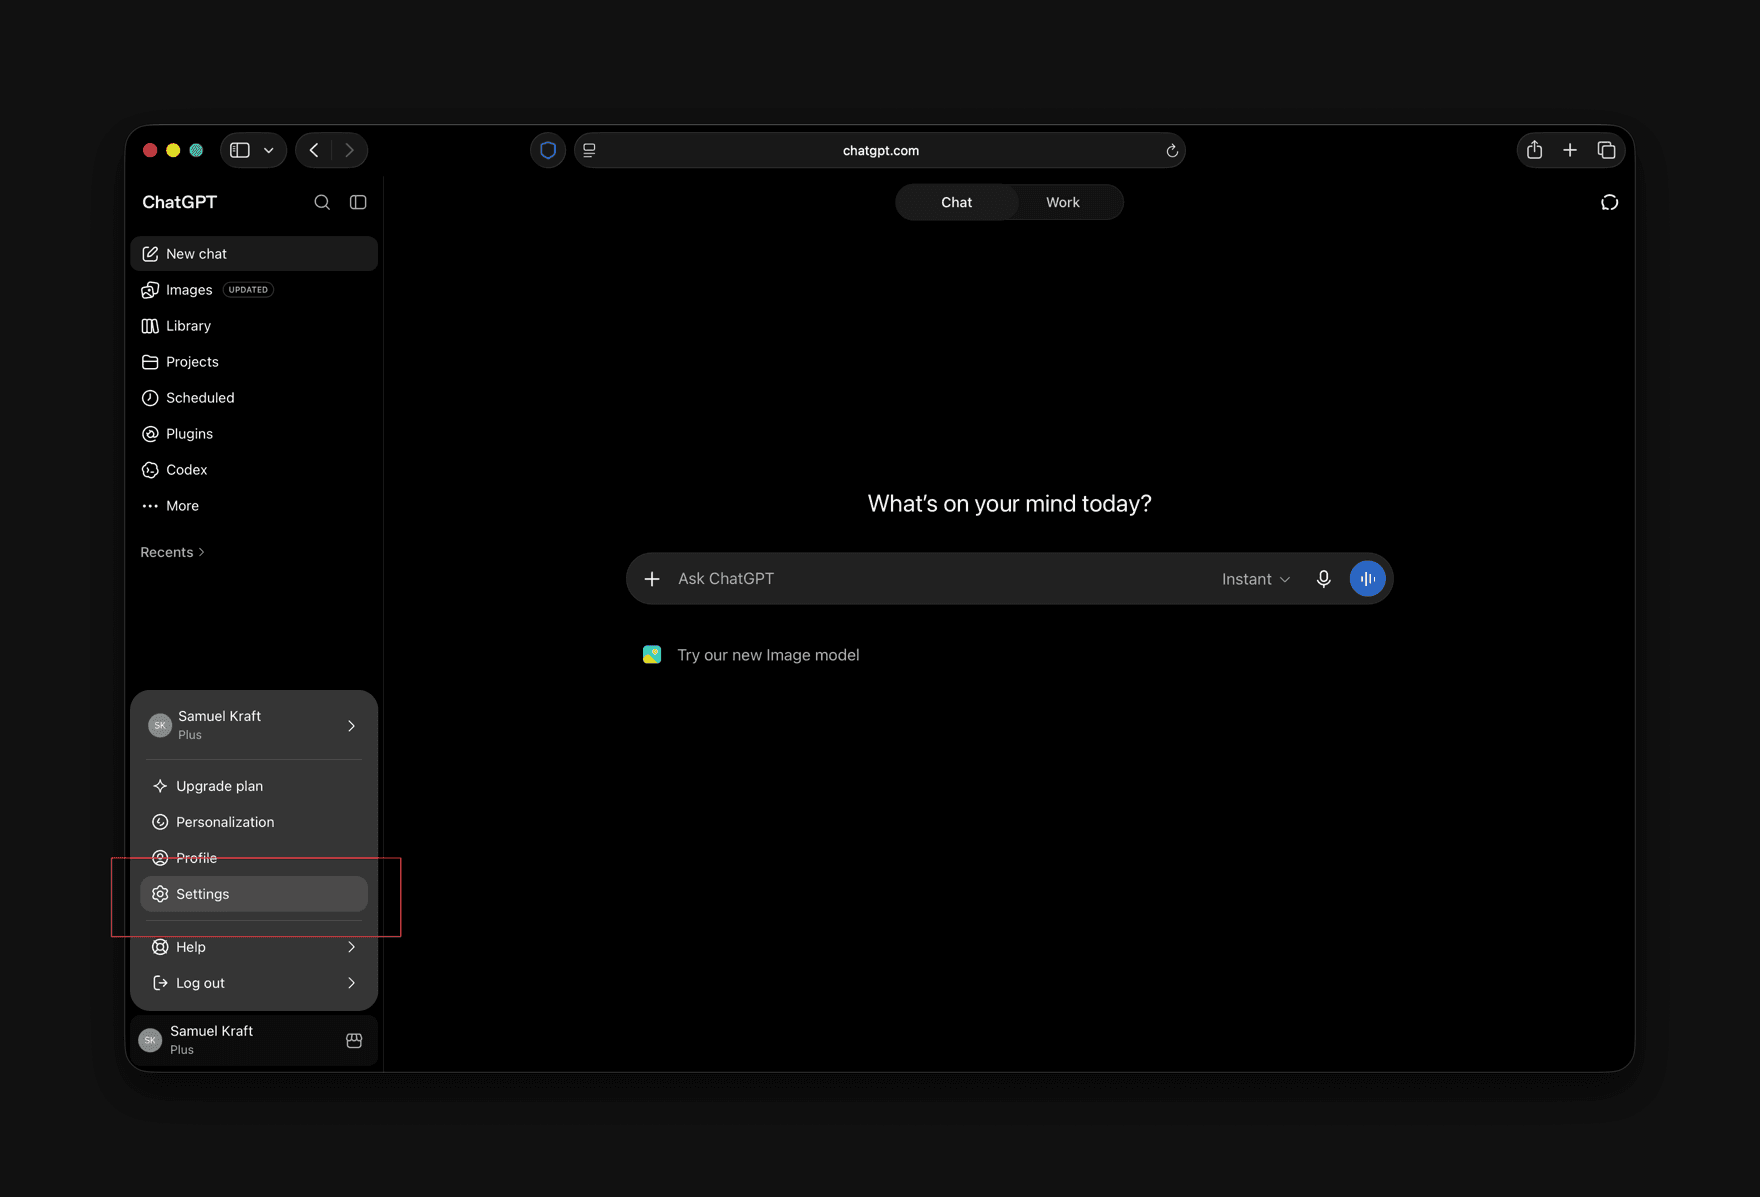Click the ChatGPT logo text
1760x1197 pixels.
179,202
